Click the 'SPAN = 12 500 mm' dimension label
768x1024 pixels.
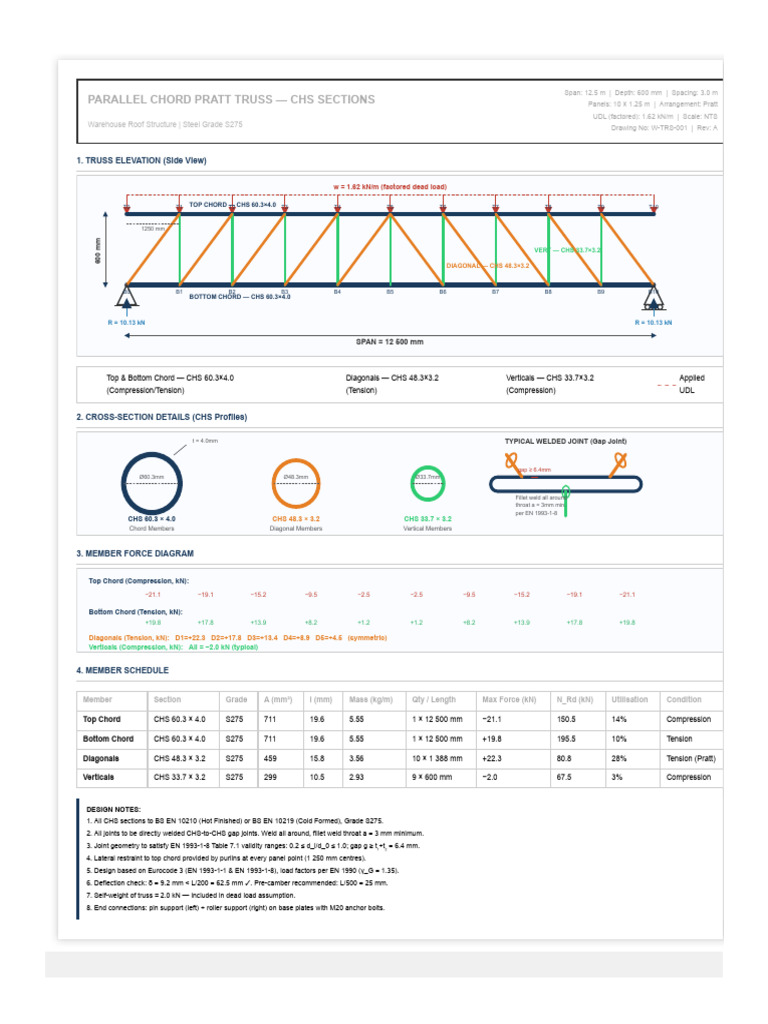[390, 342]
